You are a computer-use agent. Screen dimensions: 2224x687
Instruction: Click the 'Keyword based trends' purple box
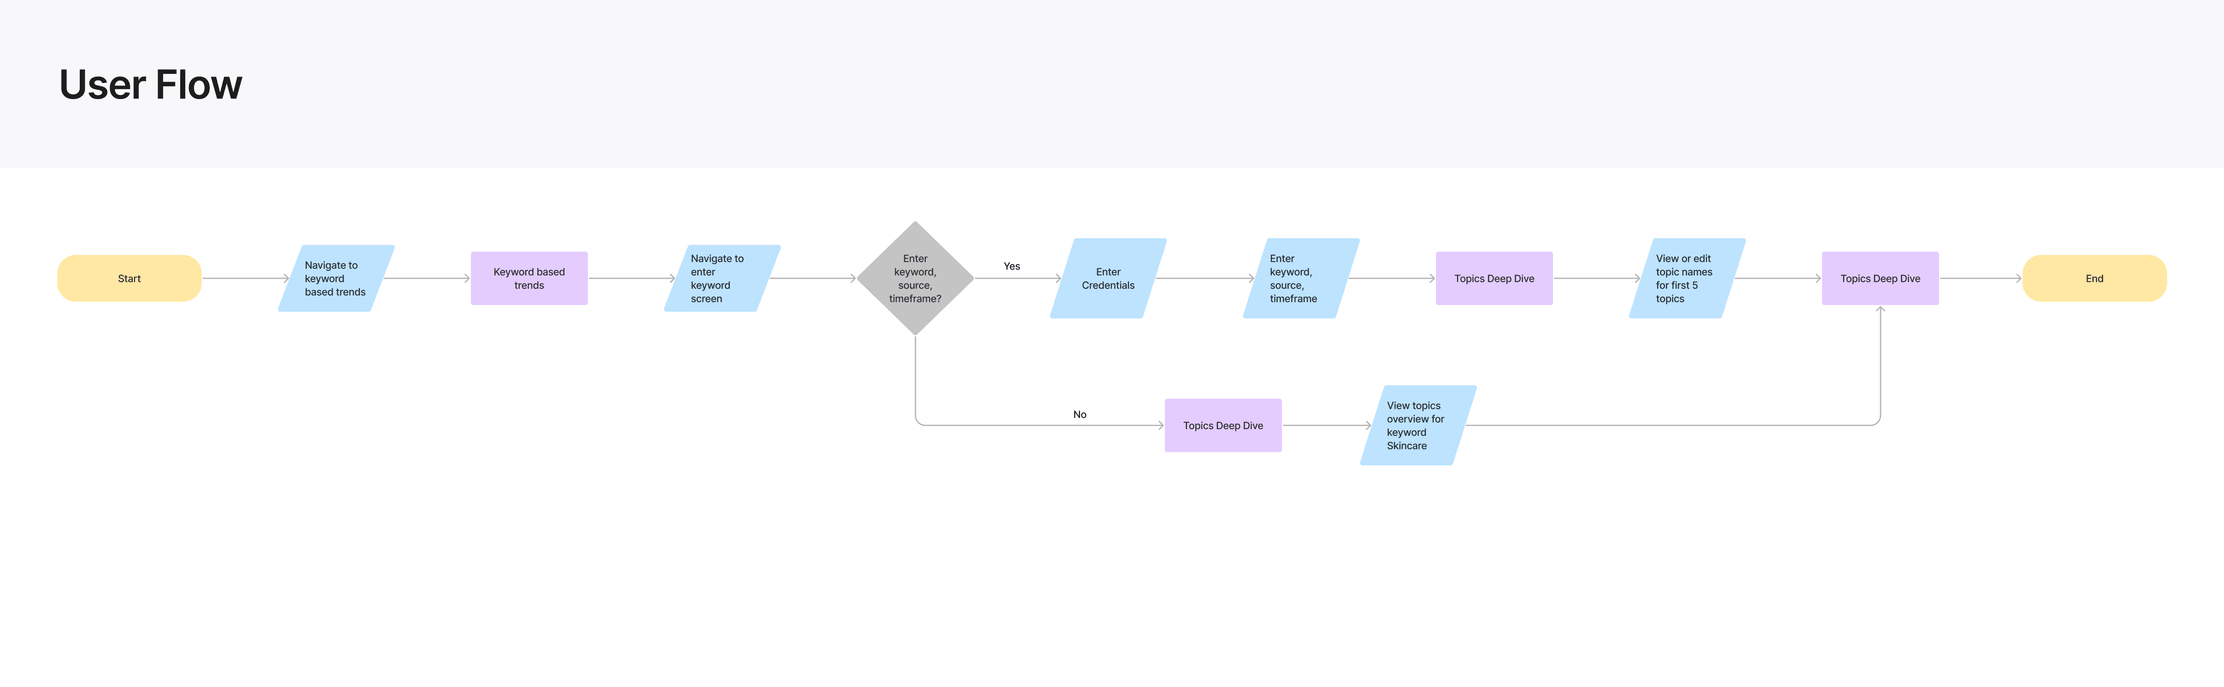click(529, 278)
